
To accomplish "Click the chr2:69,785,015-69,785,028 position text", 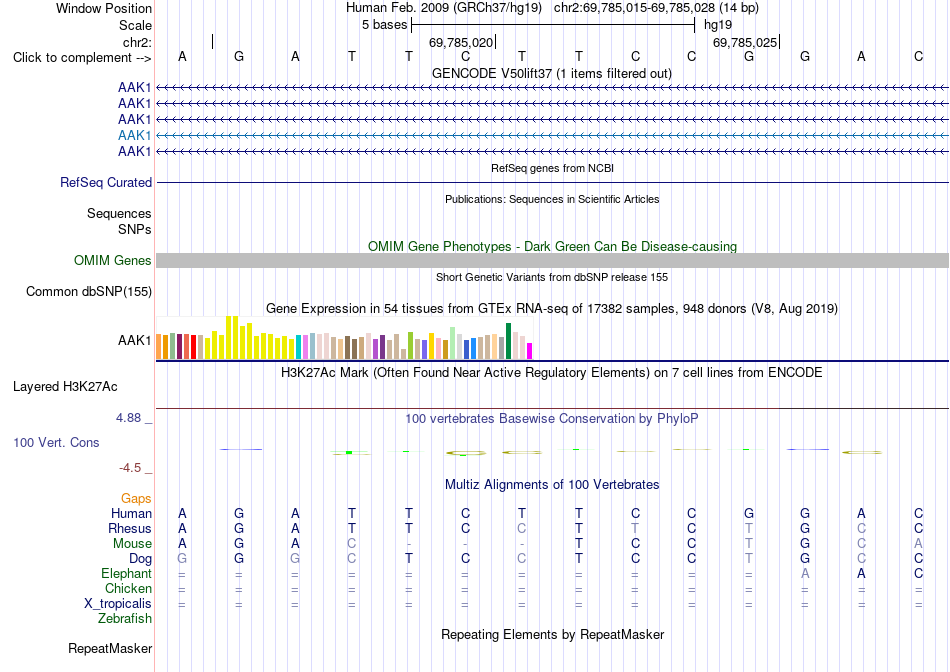I will [x=634, y=8].
